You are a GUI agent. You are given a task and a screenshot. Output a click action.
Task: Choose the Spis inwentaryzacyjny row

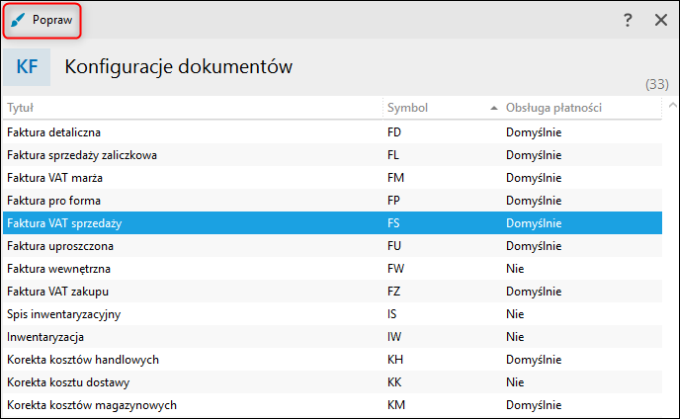pos(62,314)
